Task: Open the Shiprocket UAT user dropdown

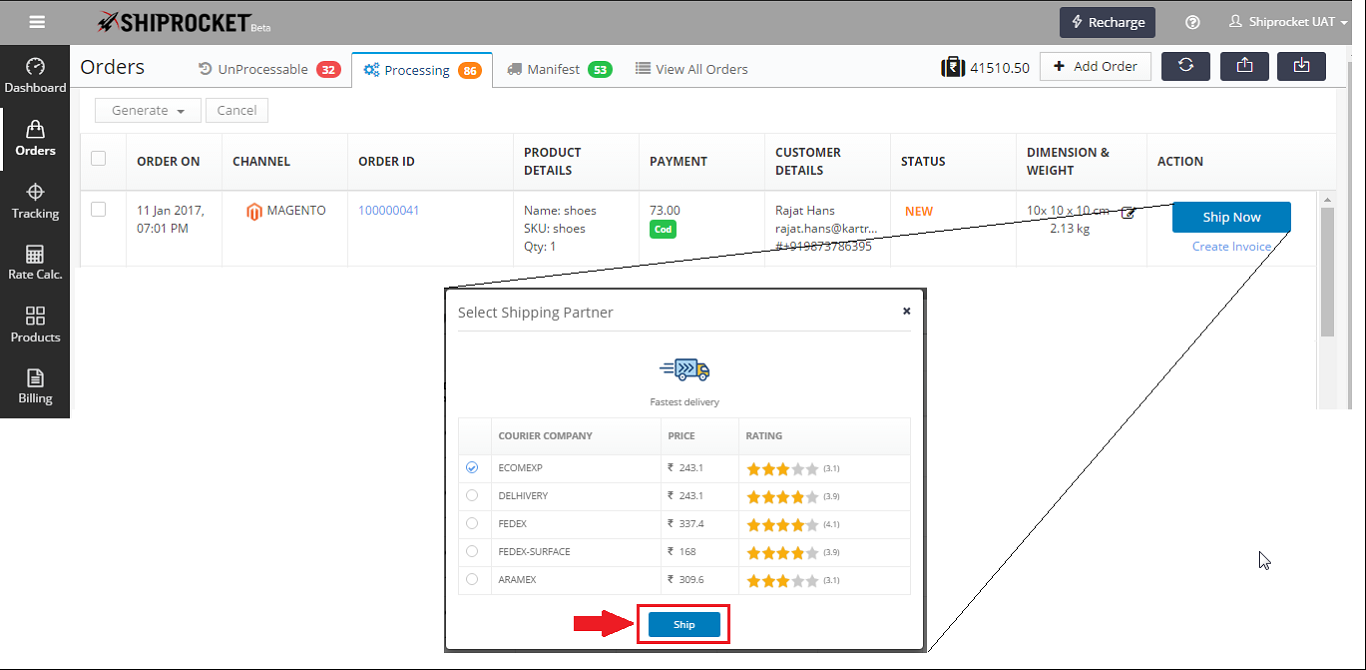Action: click(x=1288, y=22)
